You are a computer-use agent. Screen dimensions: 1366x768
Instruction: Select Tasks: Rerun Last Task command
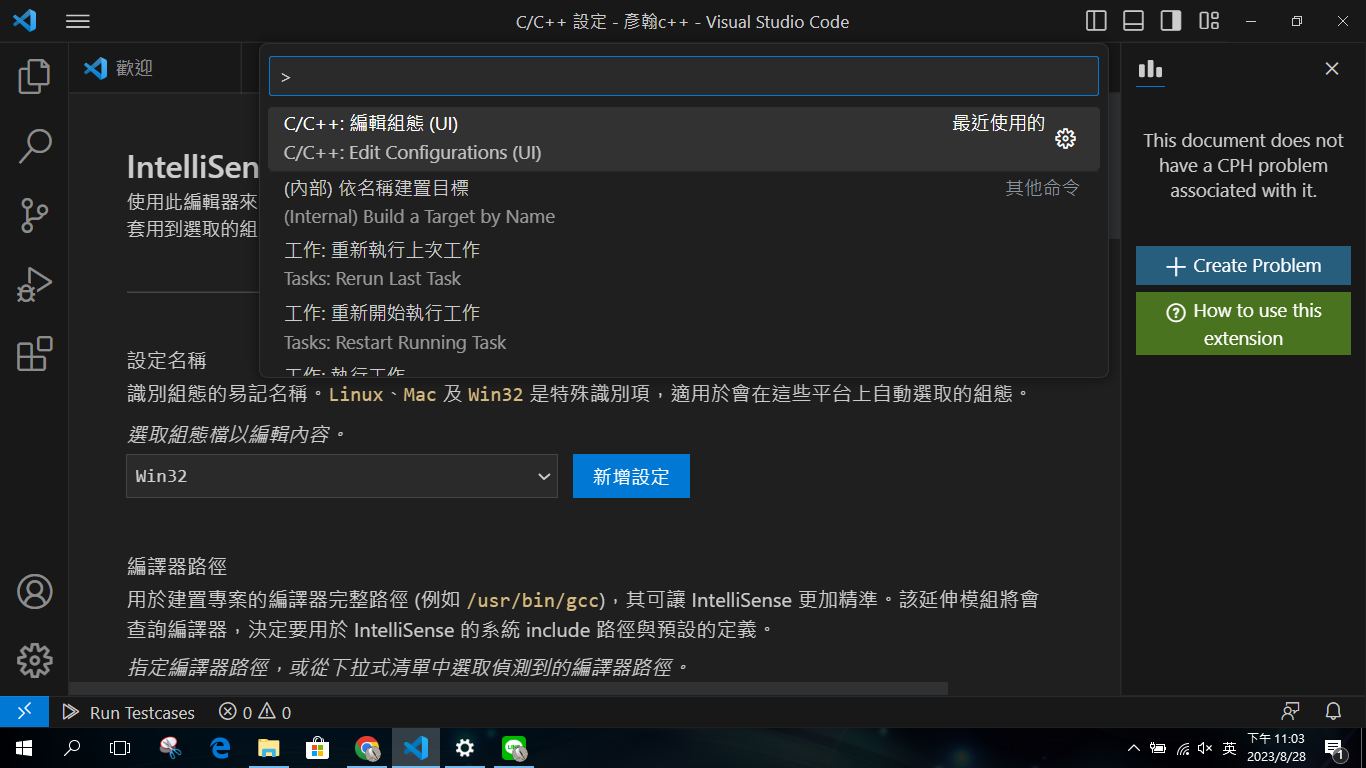(684, 264)
